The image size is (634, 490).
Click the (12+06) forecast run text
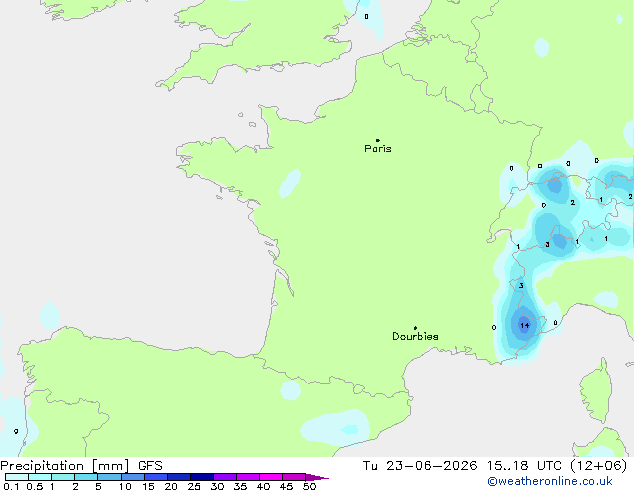point(598,466)
